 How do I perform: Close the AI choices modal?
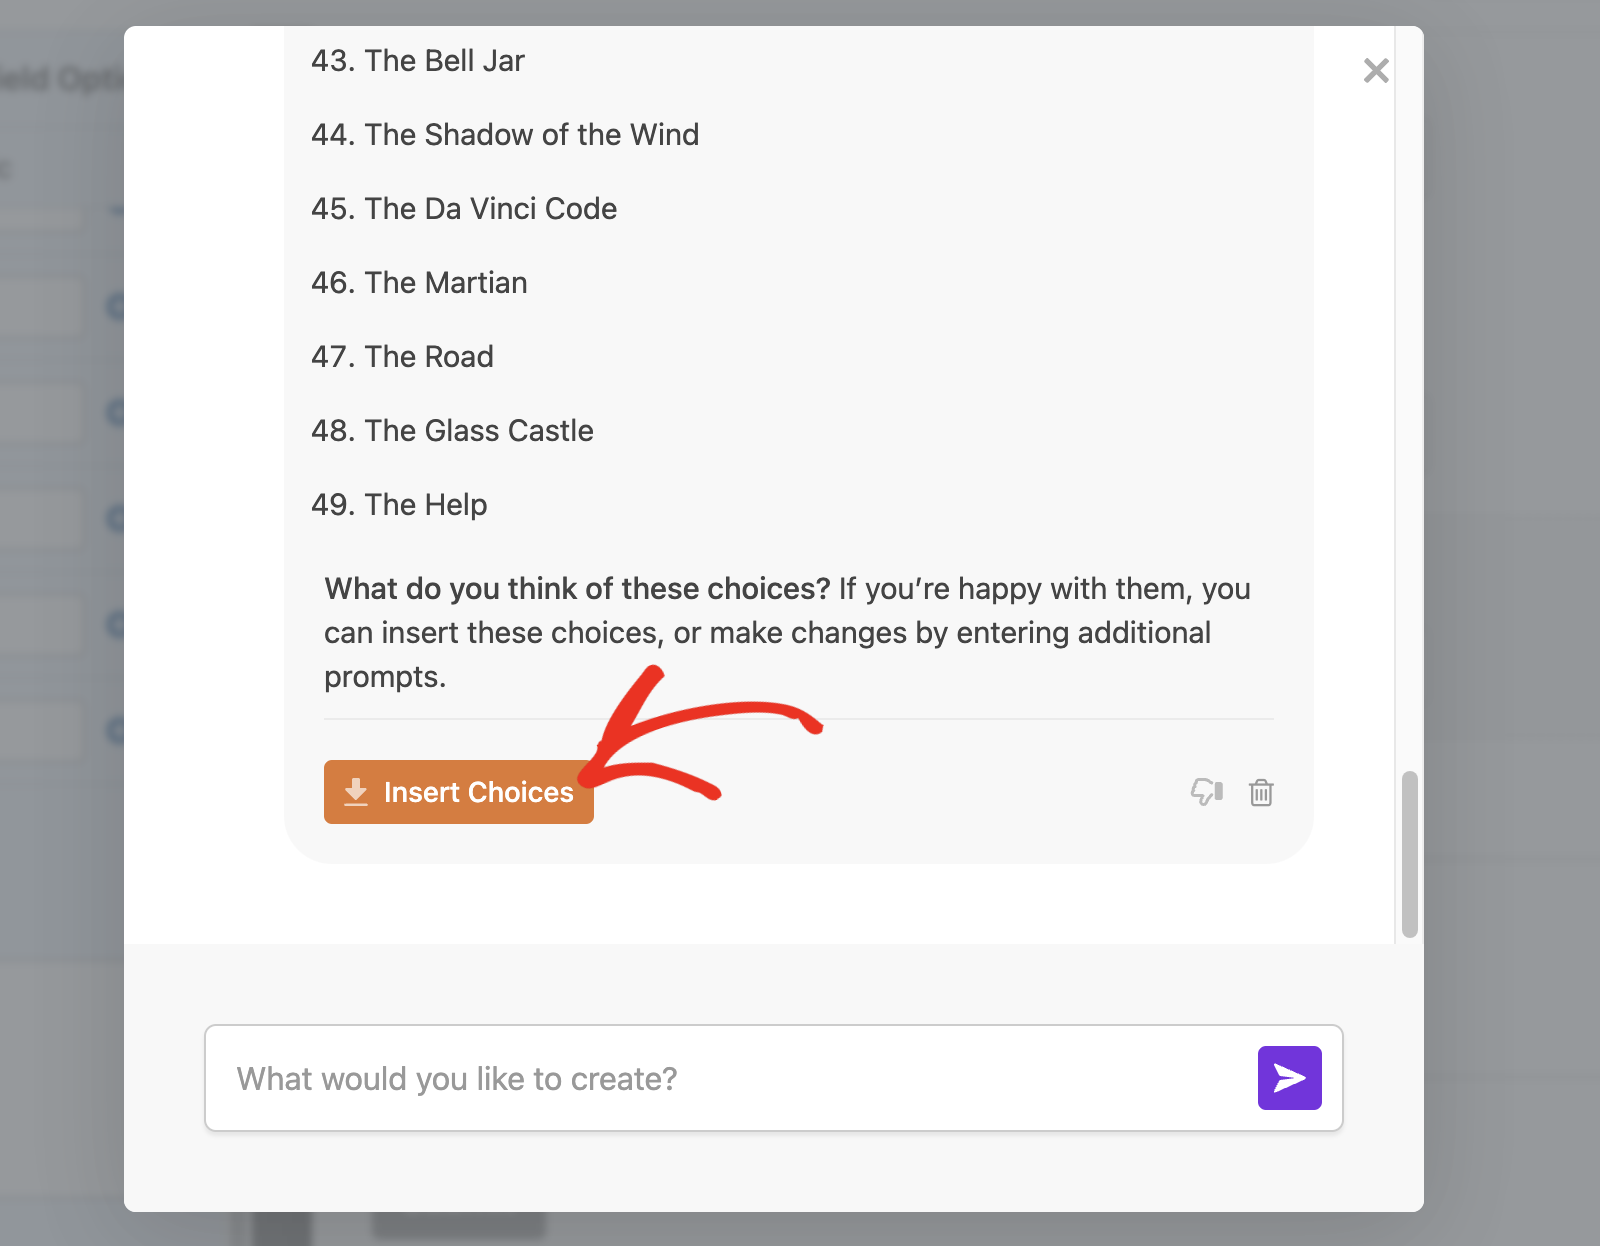pyautogui.click(x=1376, y=71)
